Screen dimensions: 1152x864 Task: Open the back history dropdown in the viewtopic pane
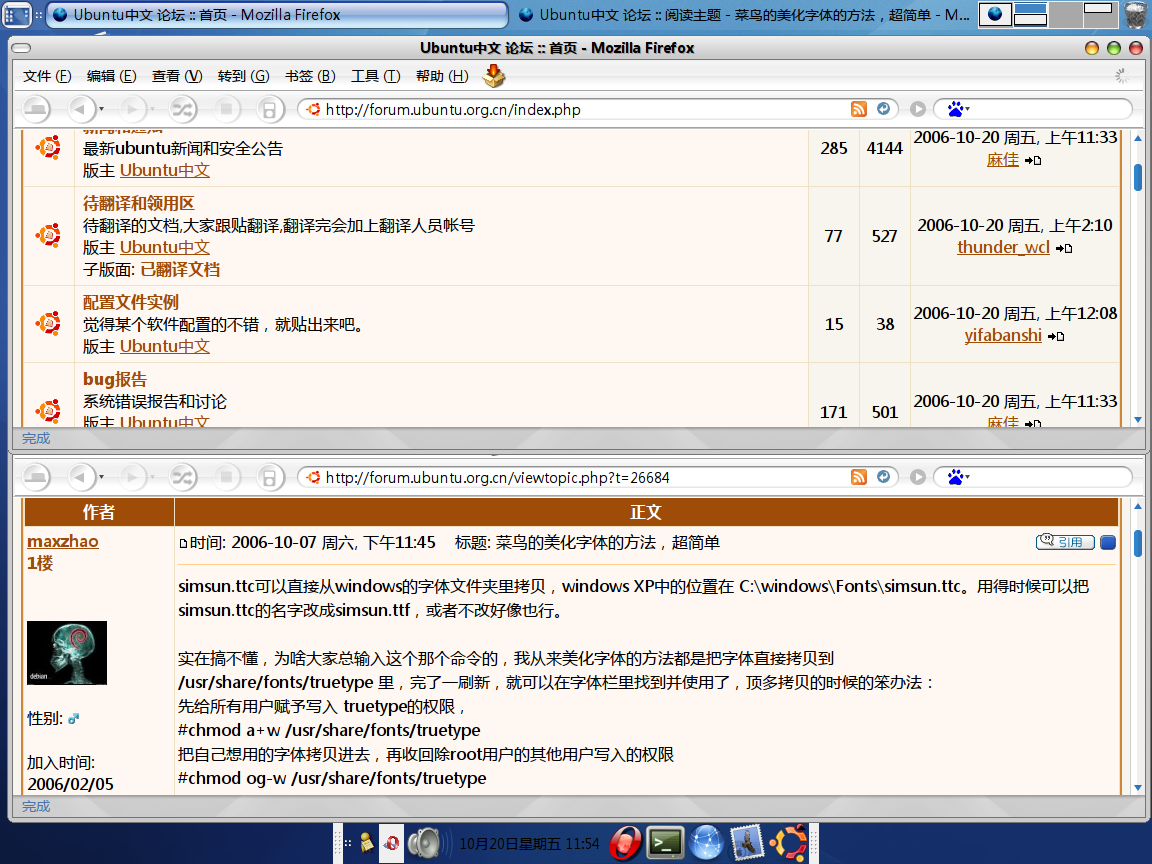[101, 478]
